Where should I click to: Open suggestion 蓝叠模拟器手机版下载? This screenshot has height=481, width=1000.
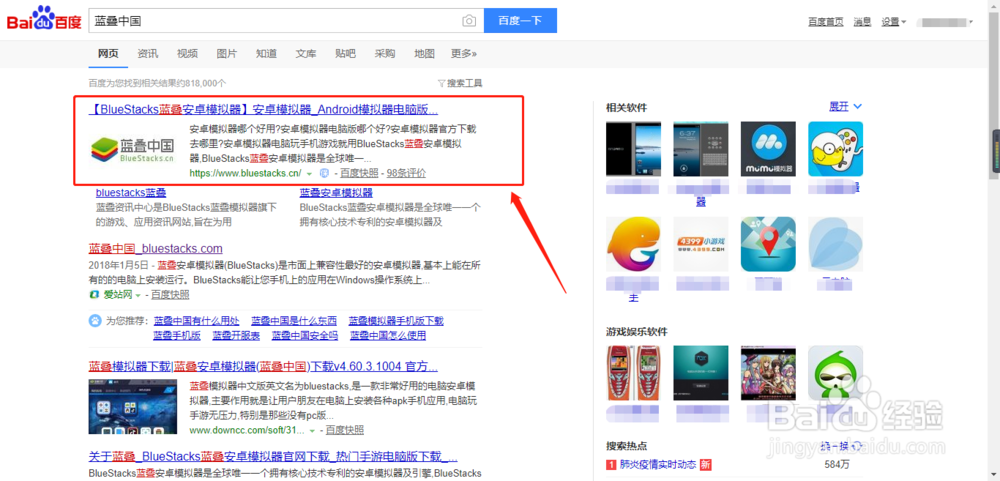[x=396, y=321]
